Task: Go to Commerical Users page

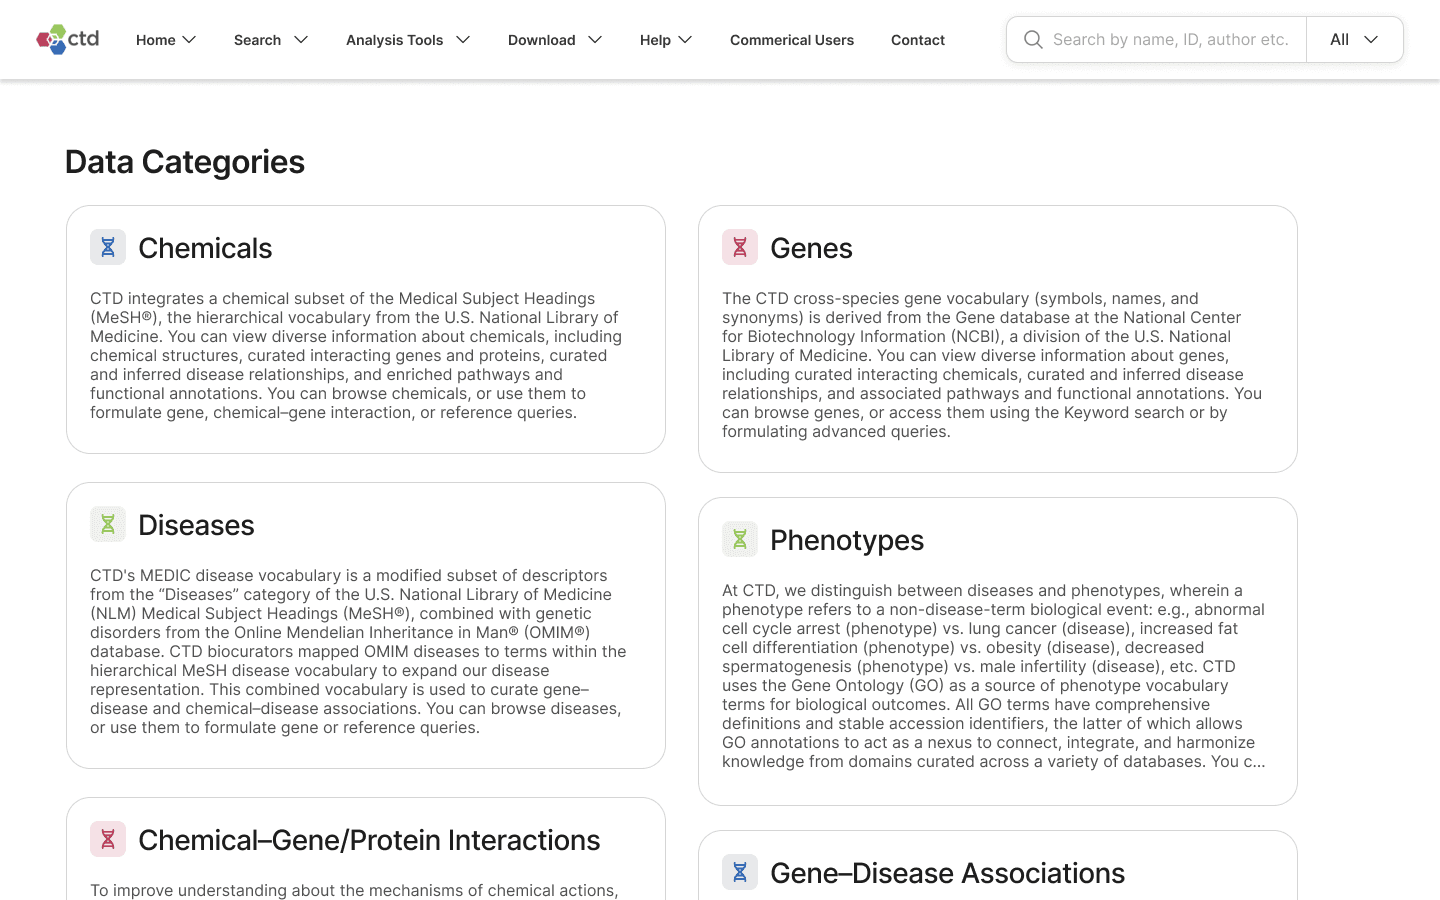Action: pos(792,40)
